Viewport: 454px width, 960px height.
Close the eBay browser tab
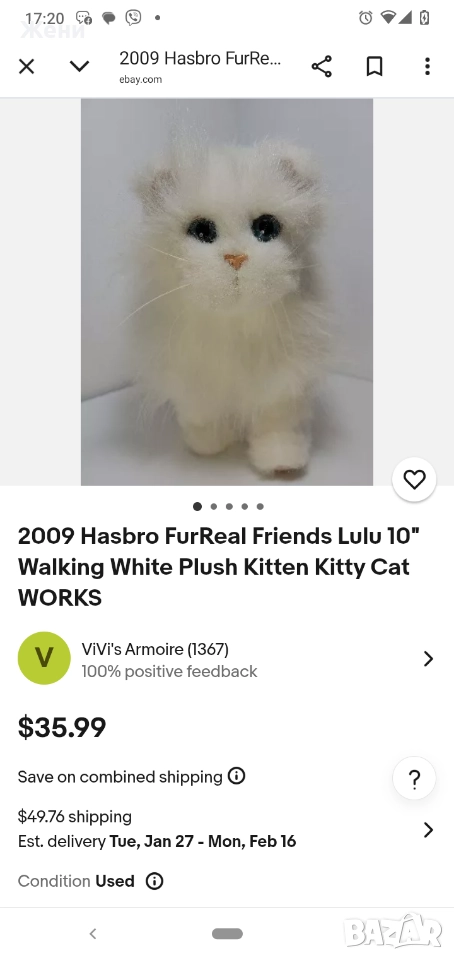(26, 66)
